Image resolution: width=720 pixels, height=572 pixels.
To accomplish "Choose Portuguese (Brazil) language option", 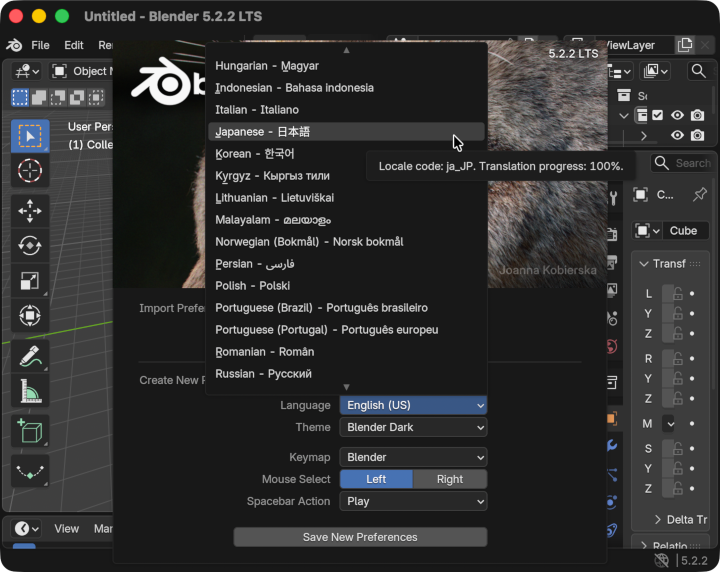I will pos(347,308).
